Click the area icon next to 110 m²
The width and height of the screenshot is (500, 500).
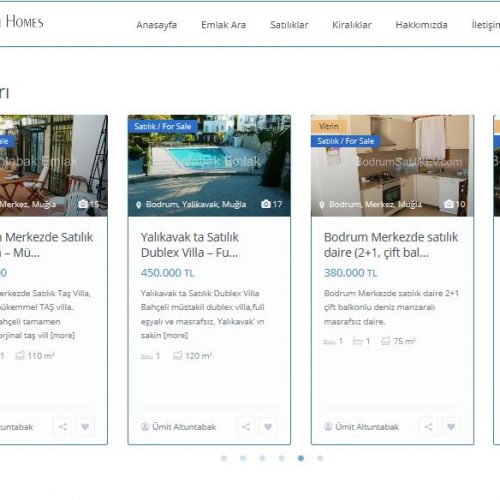20,356
